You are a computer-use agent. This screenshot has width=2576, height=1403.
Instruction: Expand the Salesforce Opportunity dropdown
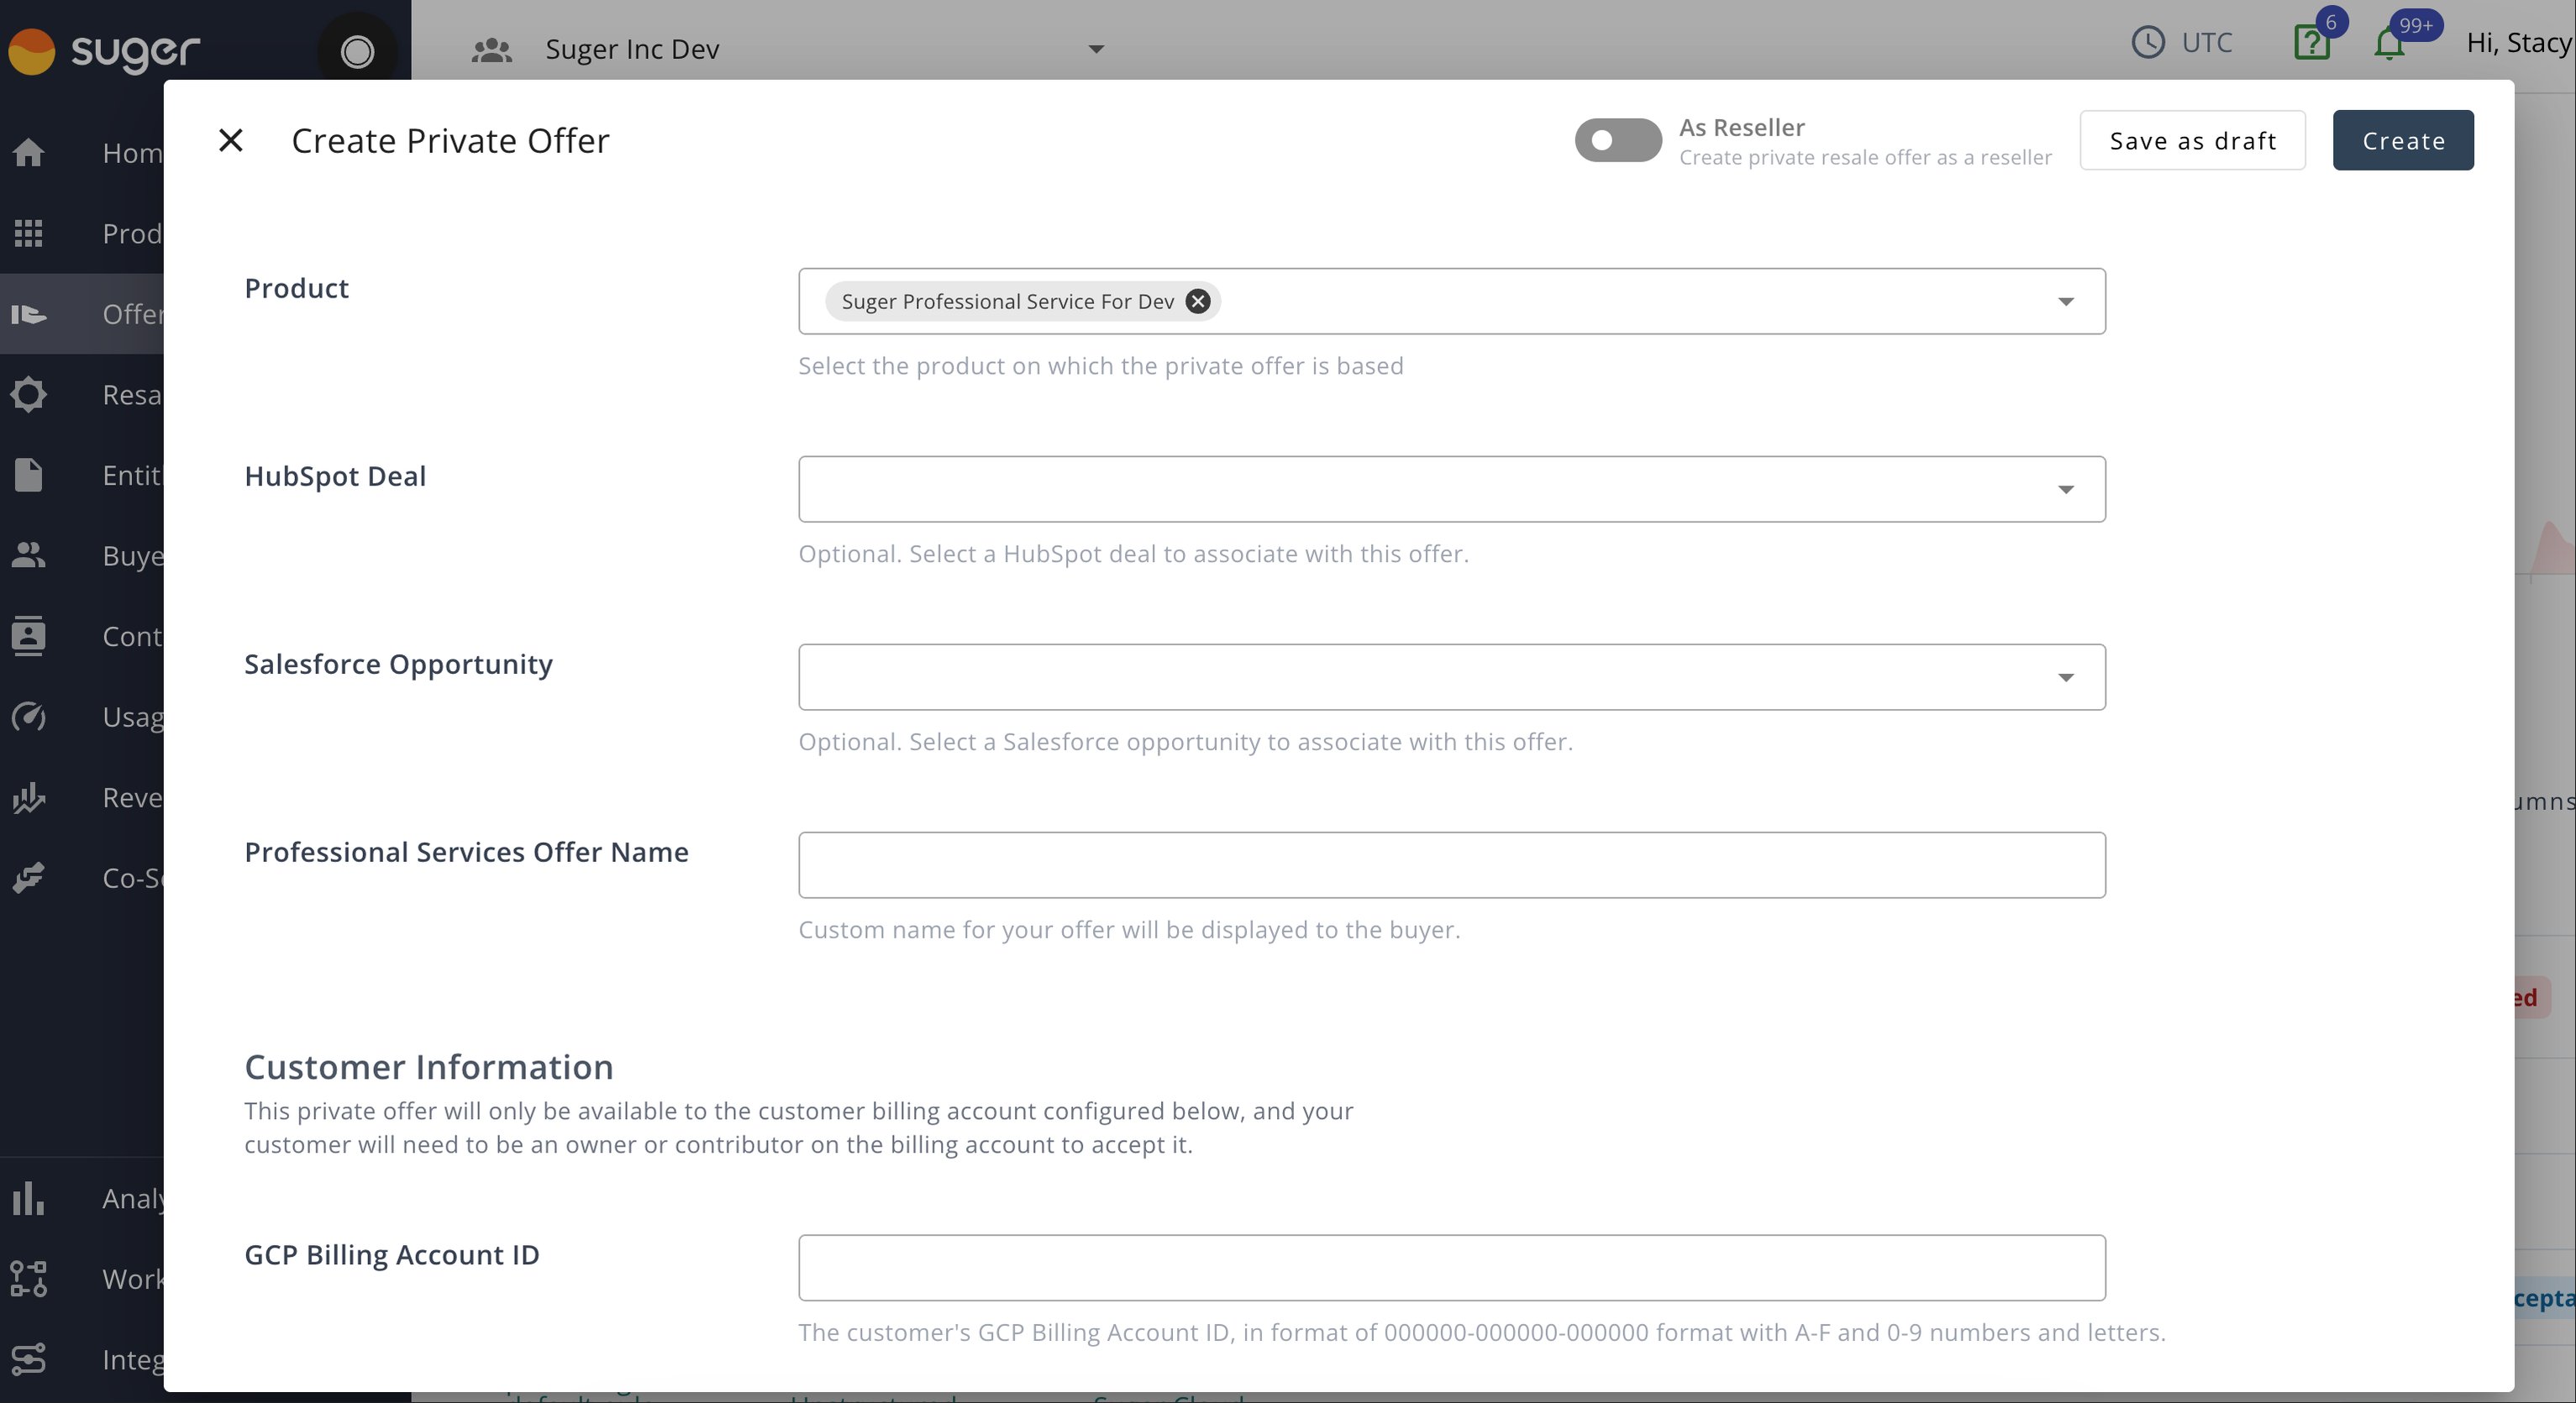pyautogui.click(x=2065, y=677)
